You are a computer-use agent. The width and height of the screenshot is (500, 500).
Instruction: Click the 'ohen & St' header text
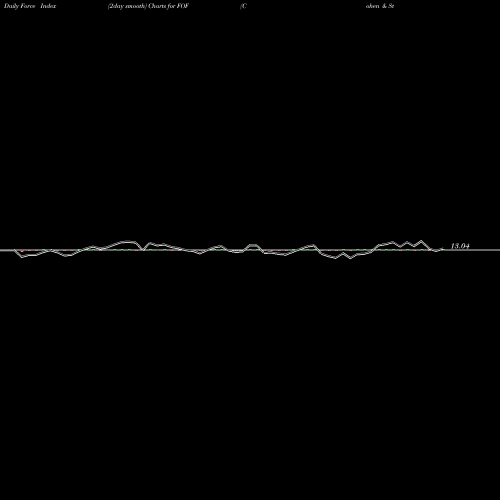tap(380, 6)
